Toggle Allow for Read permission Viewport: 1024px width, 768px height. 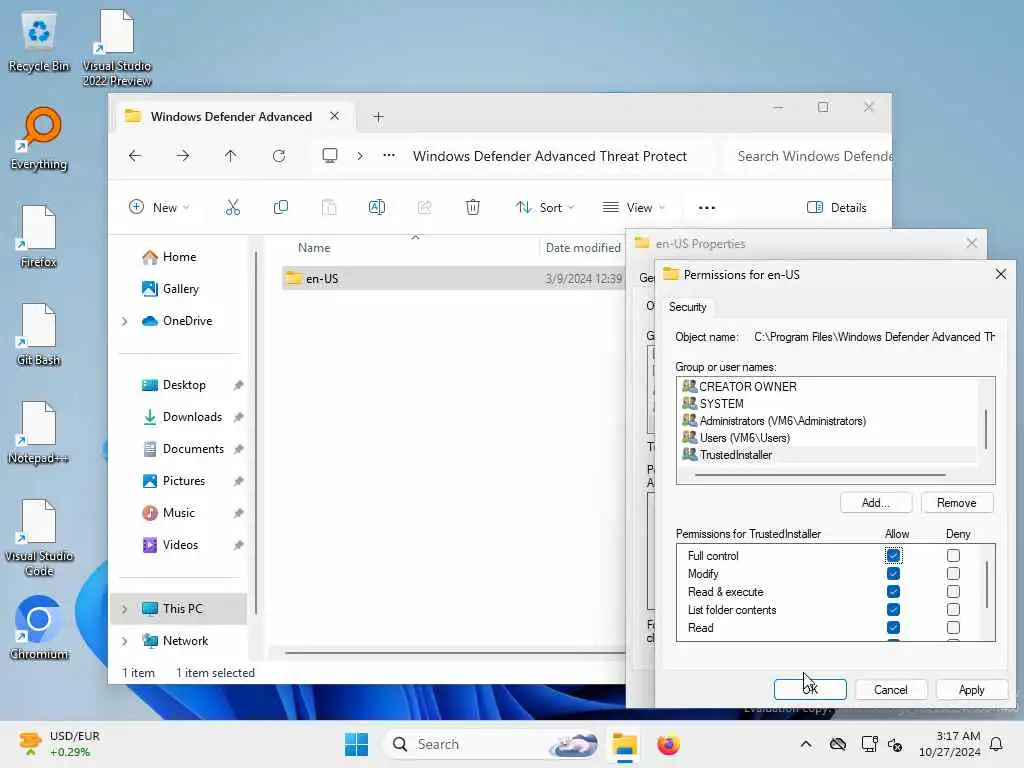coord(893,628)
